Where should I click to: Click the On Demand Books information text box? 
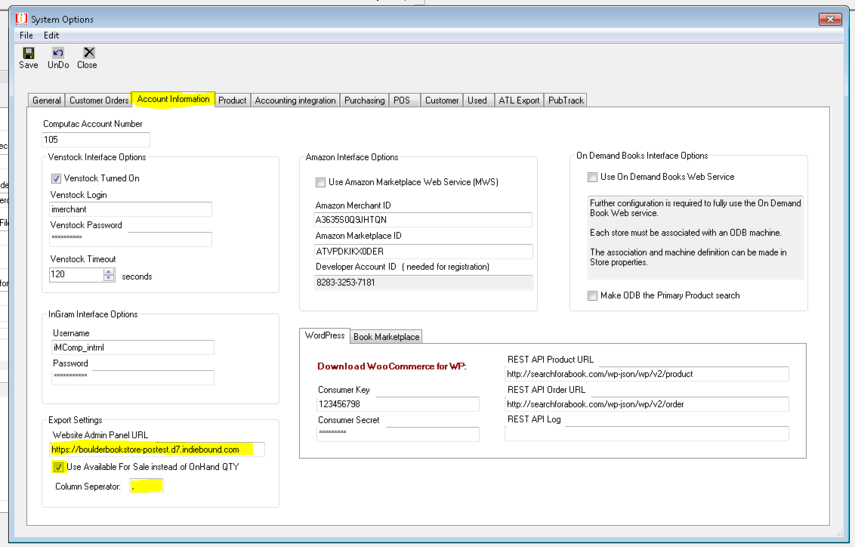pyautogui.click(x=695, y=237)
